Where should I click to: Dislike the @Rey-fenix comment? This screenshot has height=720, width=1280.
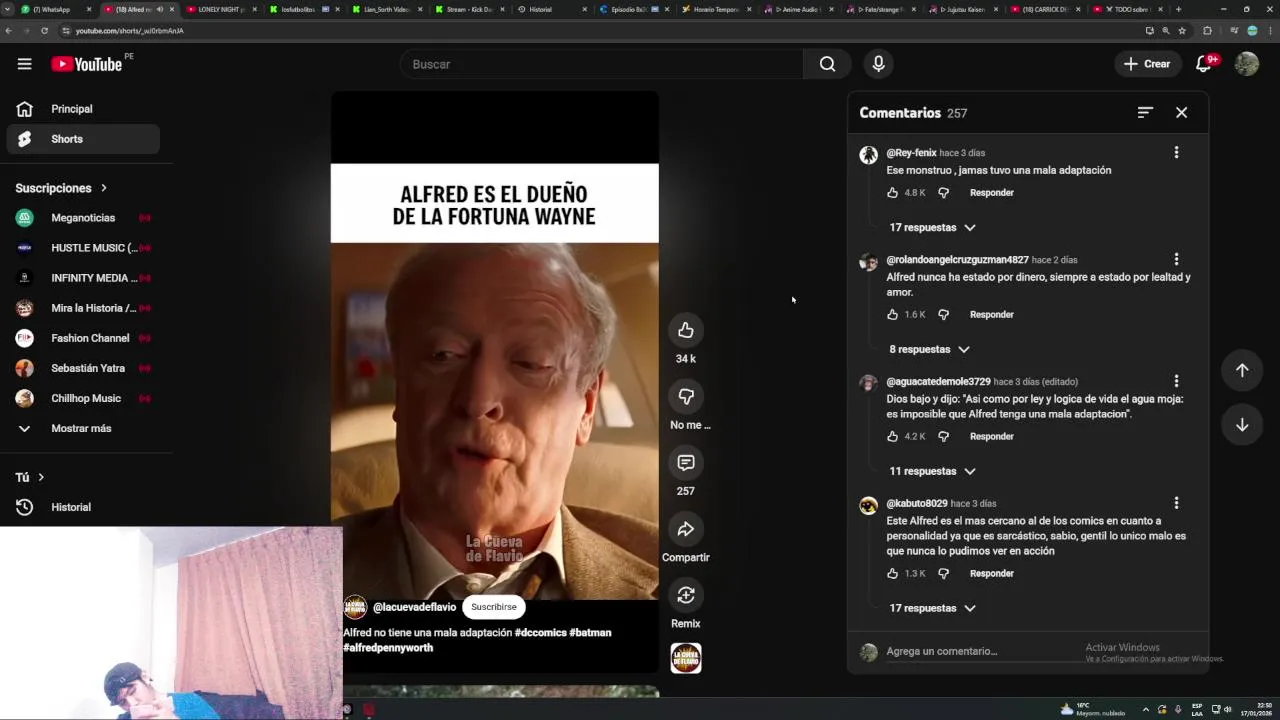click(x=943, y=193)
